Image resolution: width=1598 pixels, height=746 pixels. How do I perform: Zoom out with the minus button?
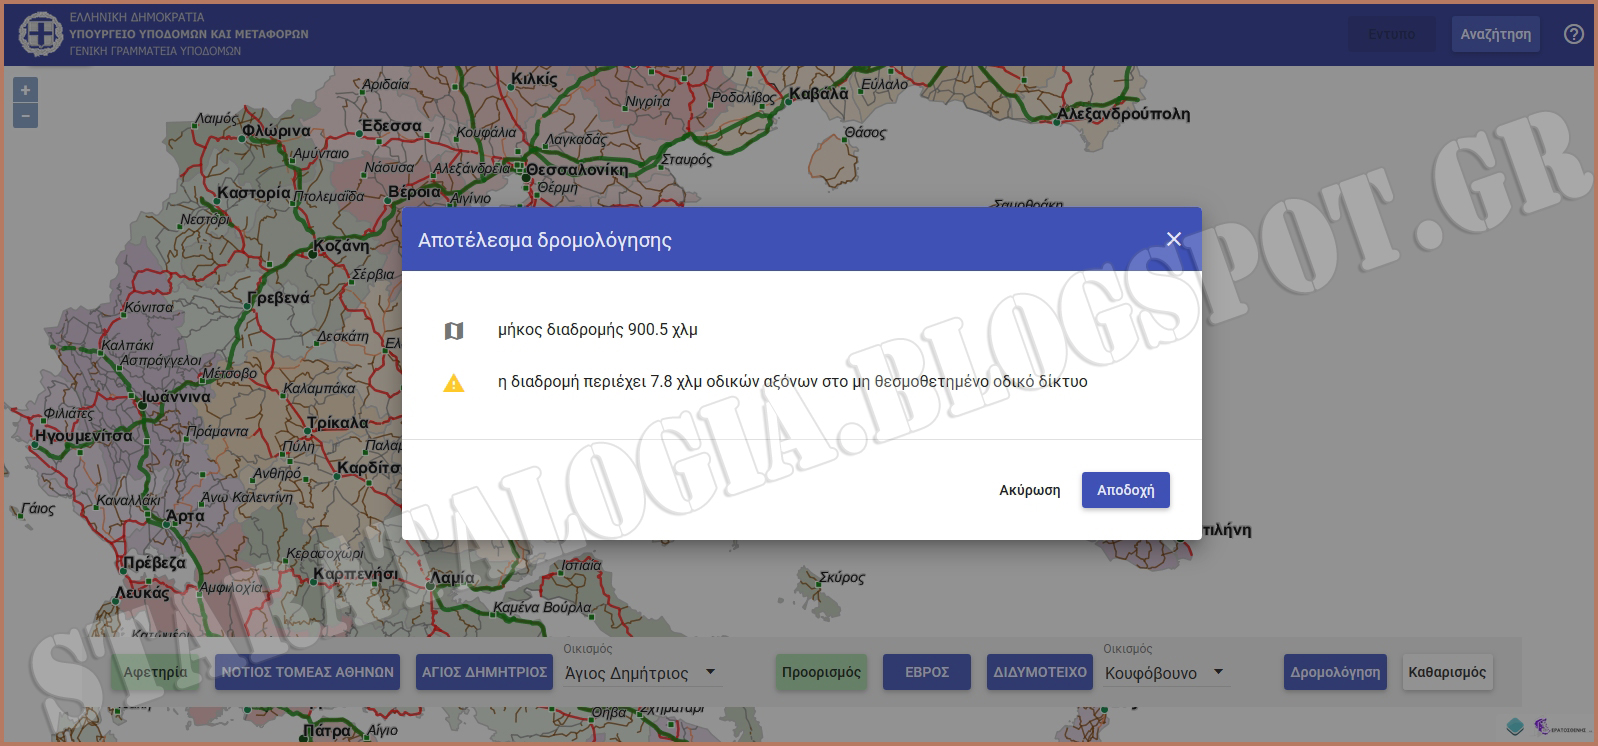click(x=25, y=116)
